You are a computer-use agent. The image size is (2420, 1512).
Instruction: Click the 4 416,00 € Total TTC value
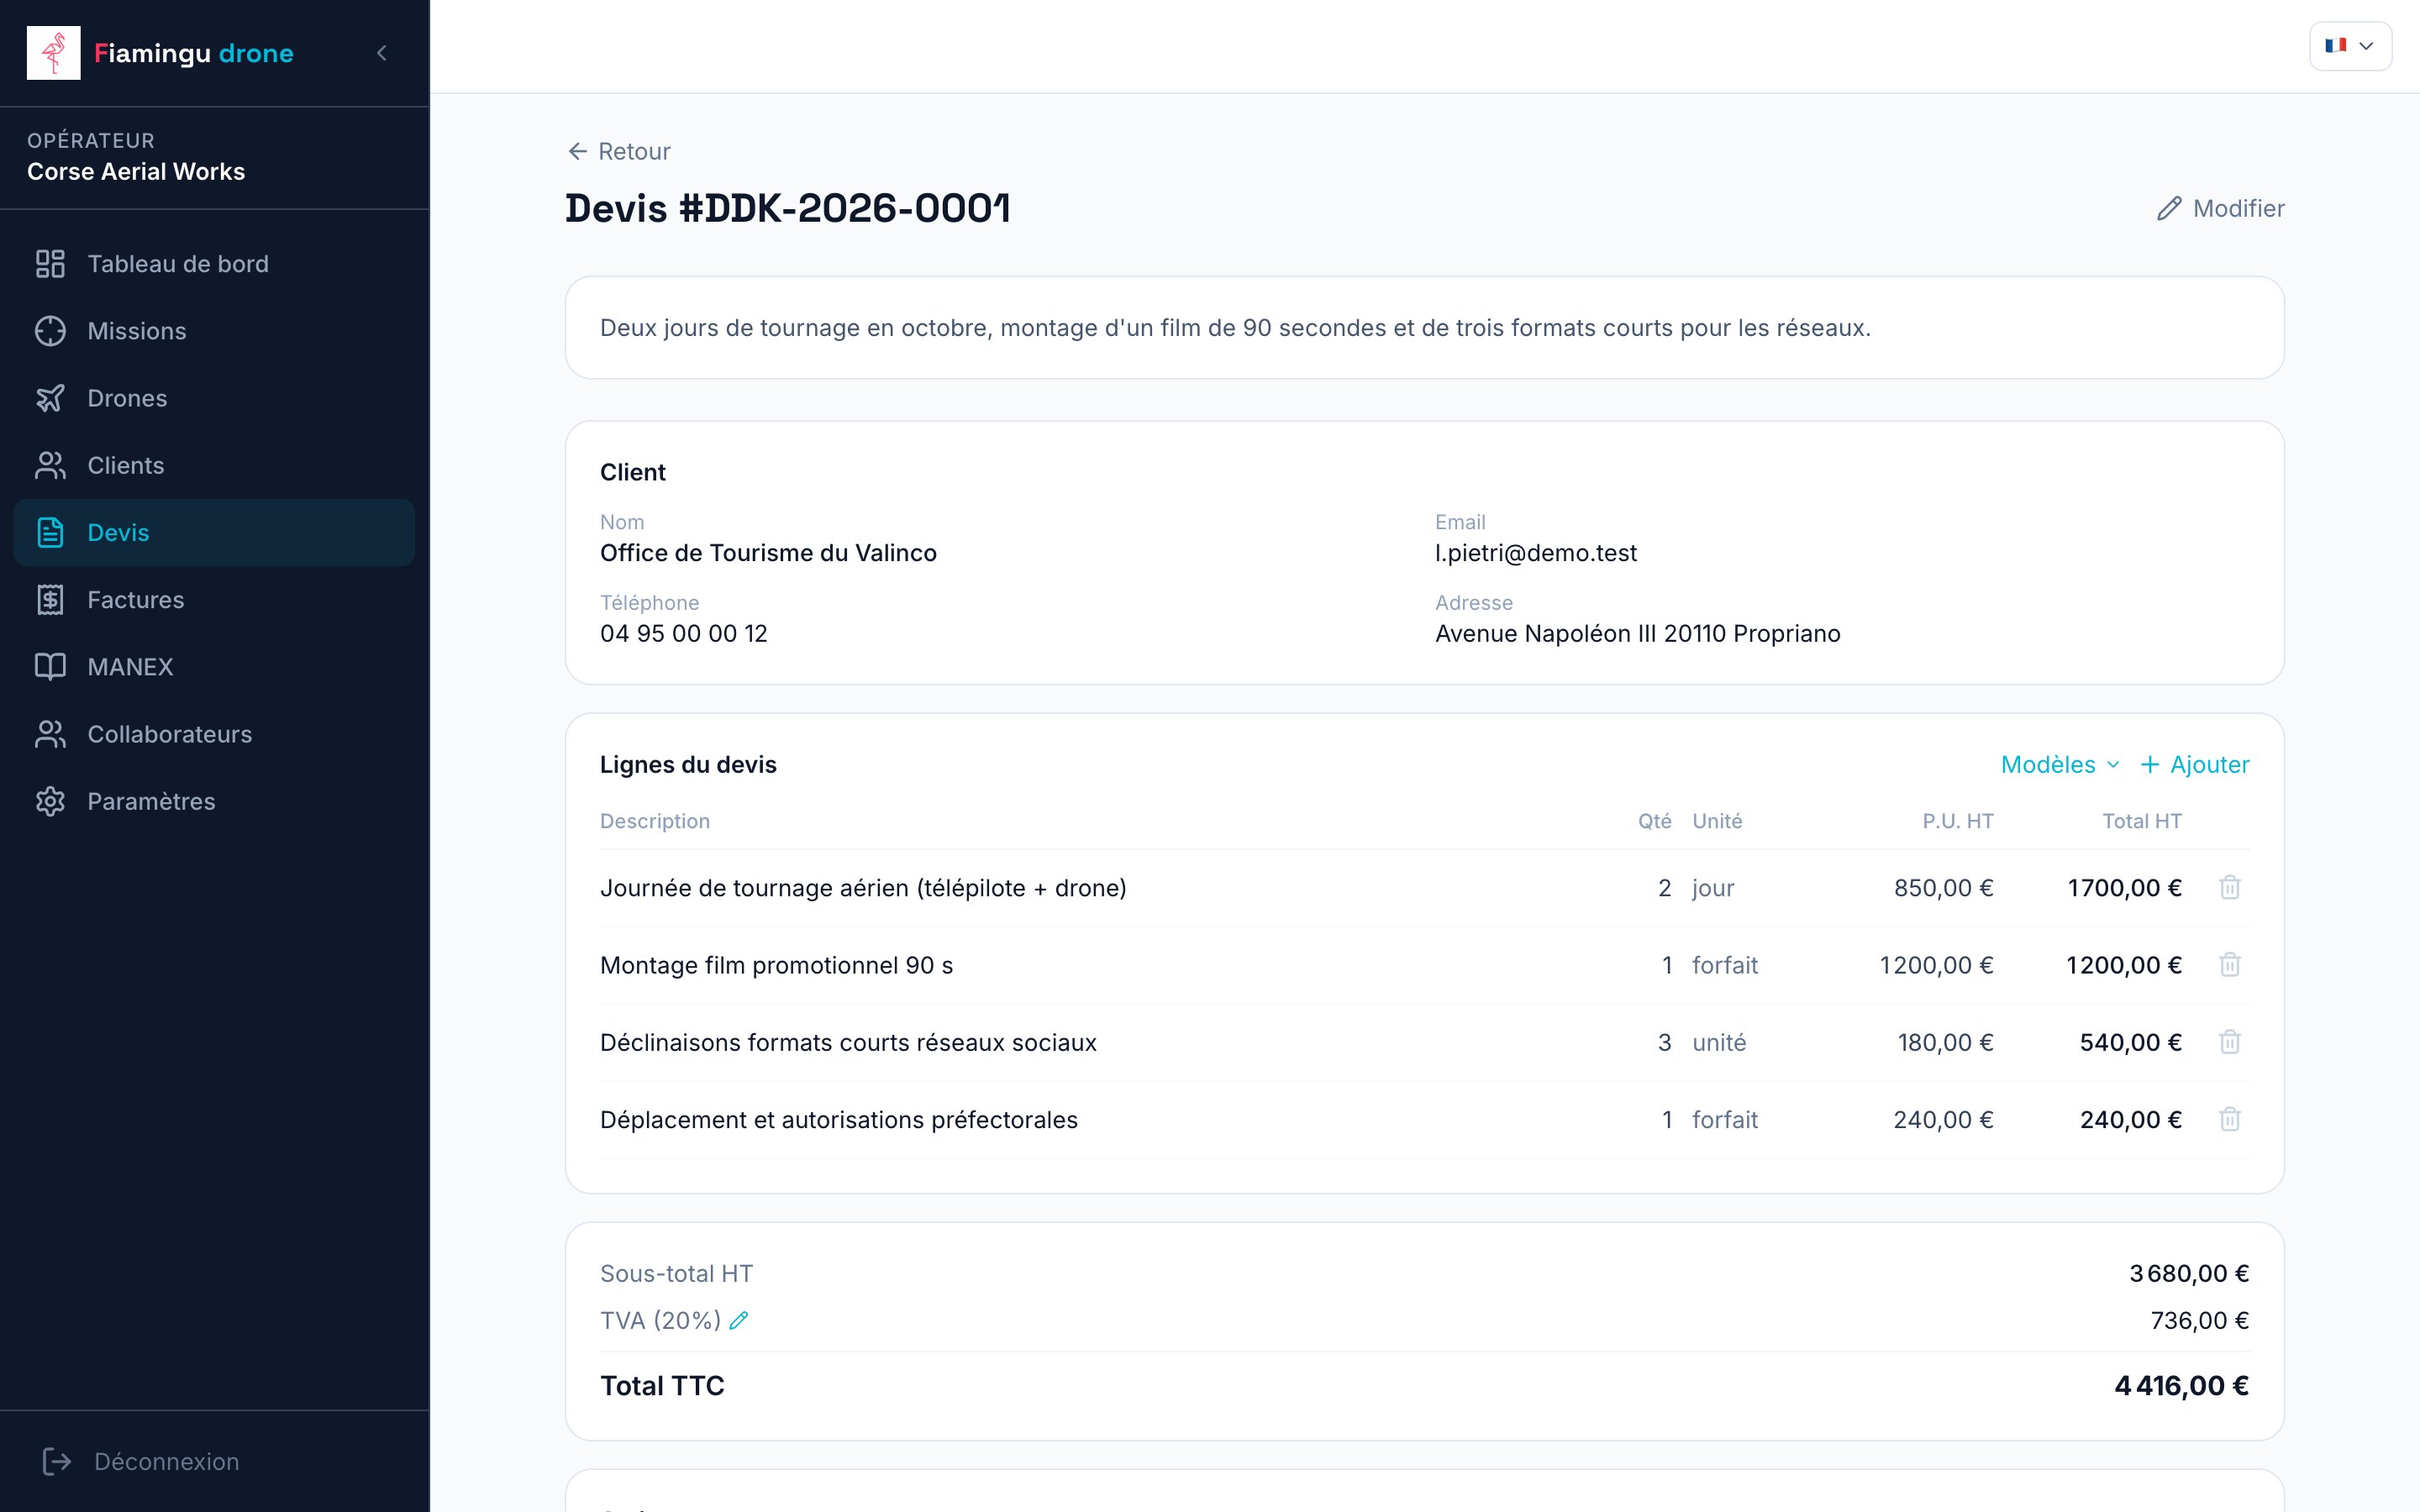click(2182, 1386)
